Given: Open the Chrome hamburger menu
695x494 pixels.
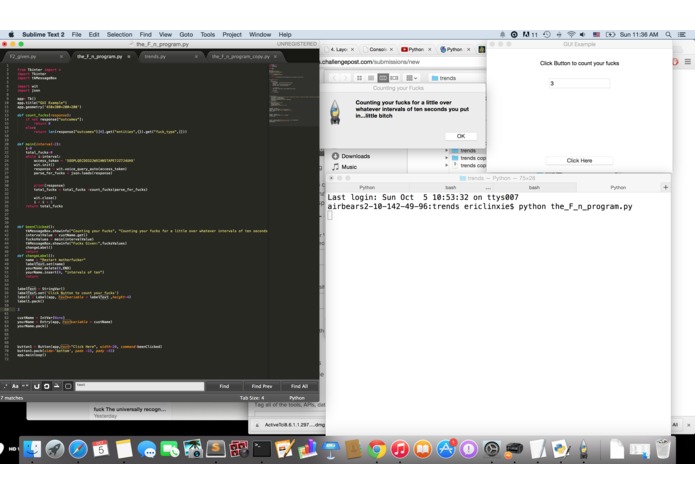Looking at the screenshot, I should 687,62.
